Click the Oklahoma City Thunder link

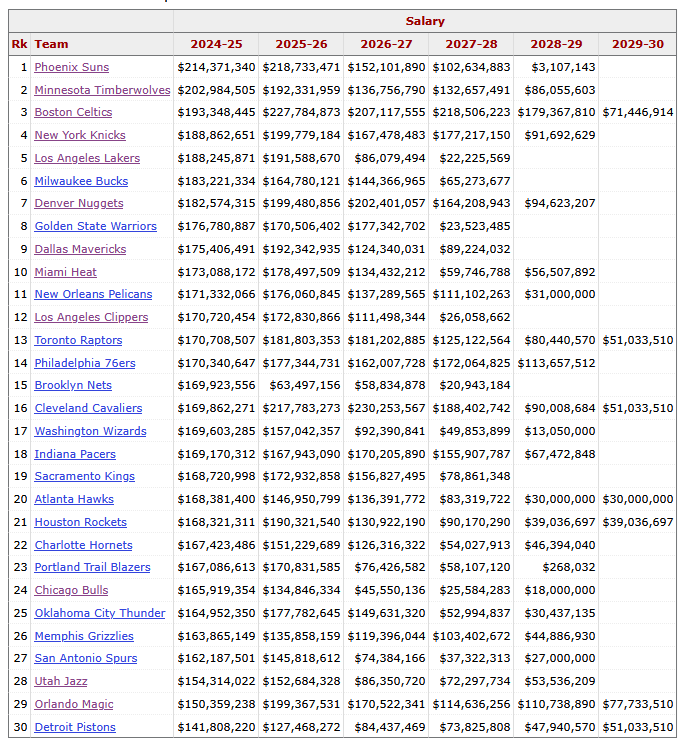point(100,613)
